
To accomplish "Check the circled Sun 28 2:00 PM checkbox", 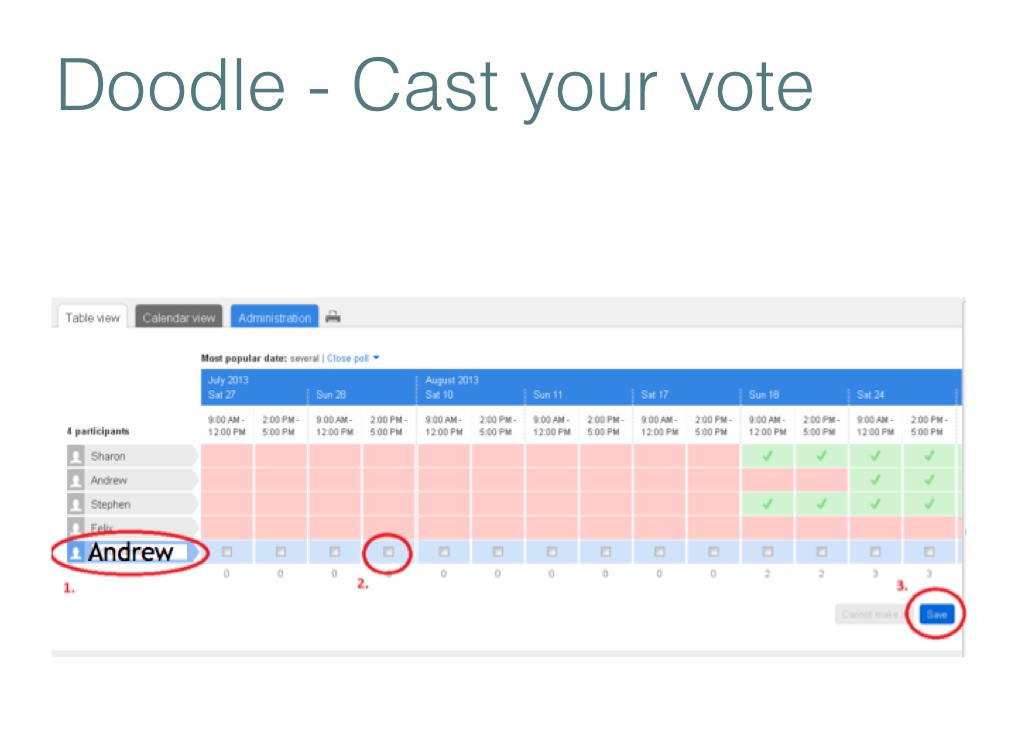I will 389,551.
